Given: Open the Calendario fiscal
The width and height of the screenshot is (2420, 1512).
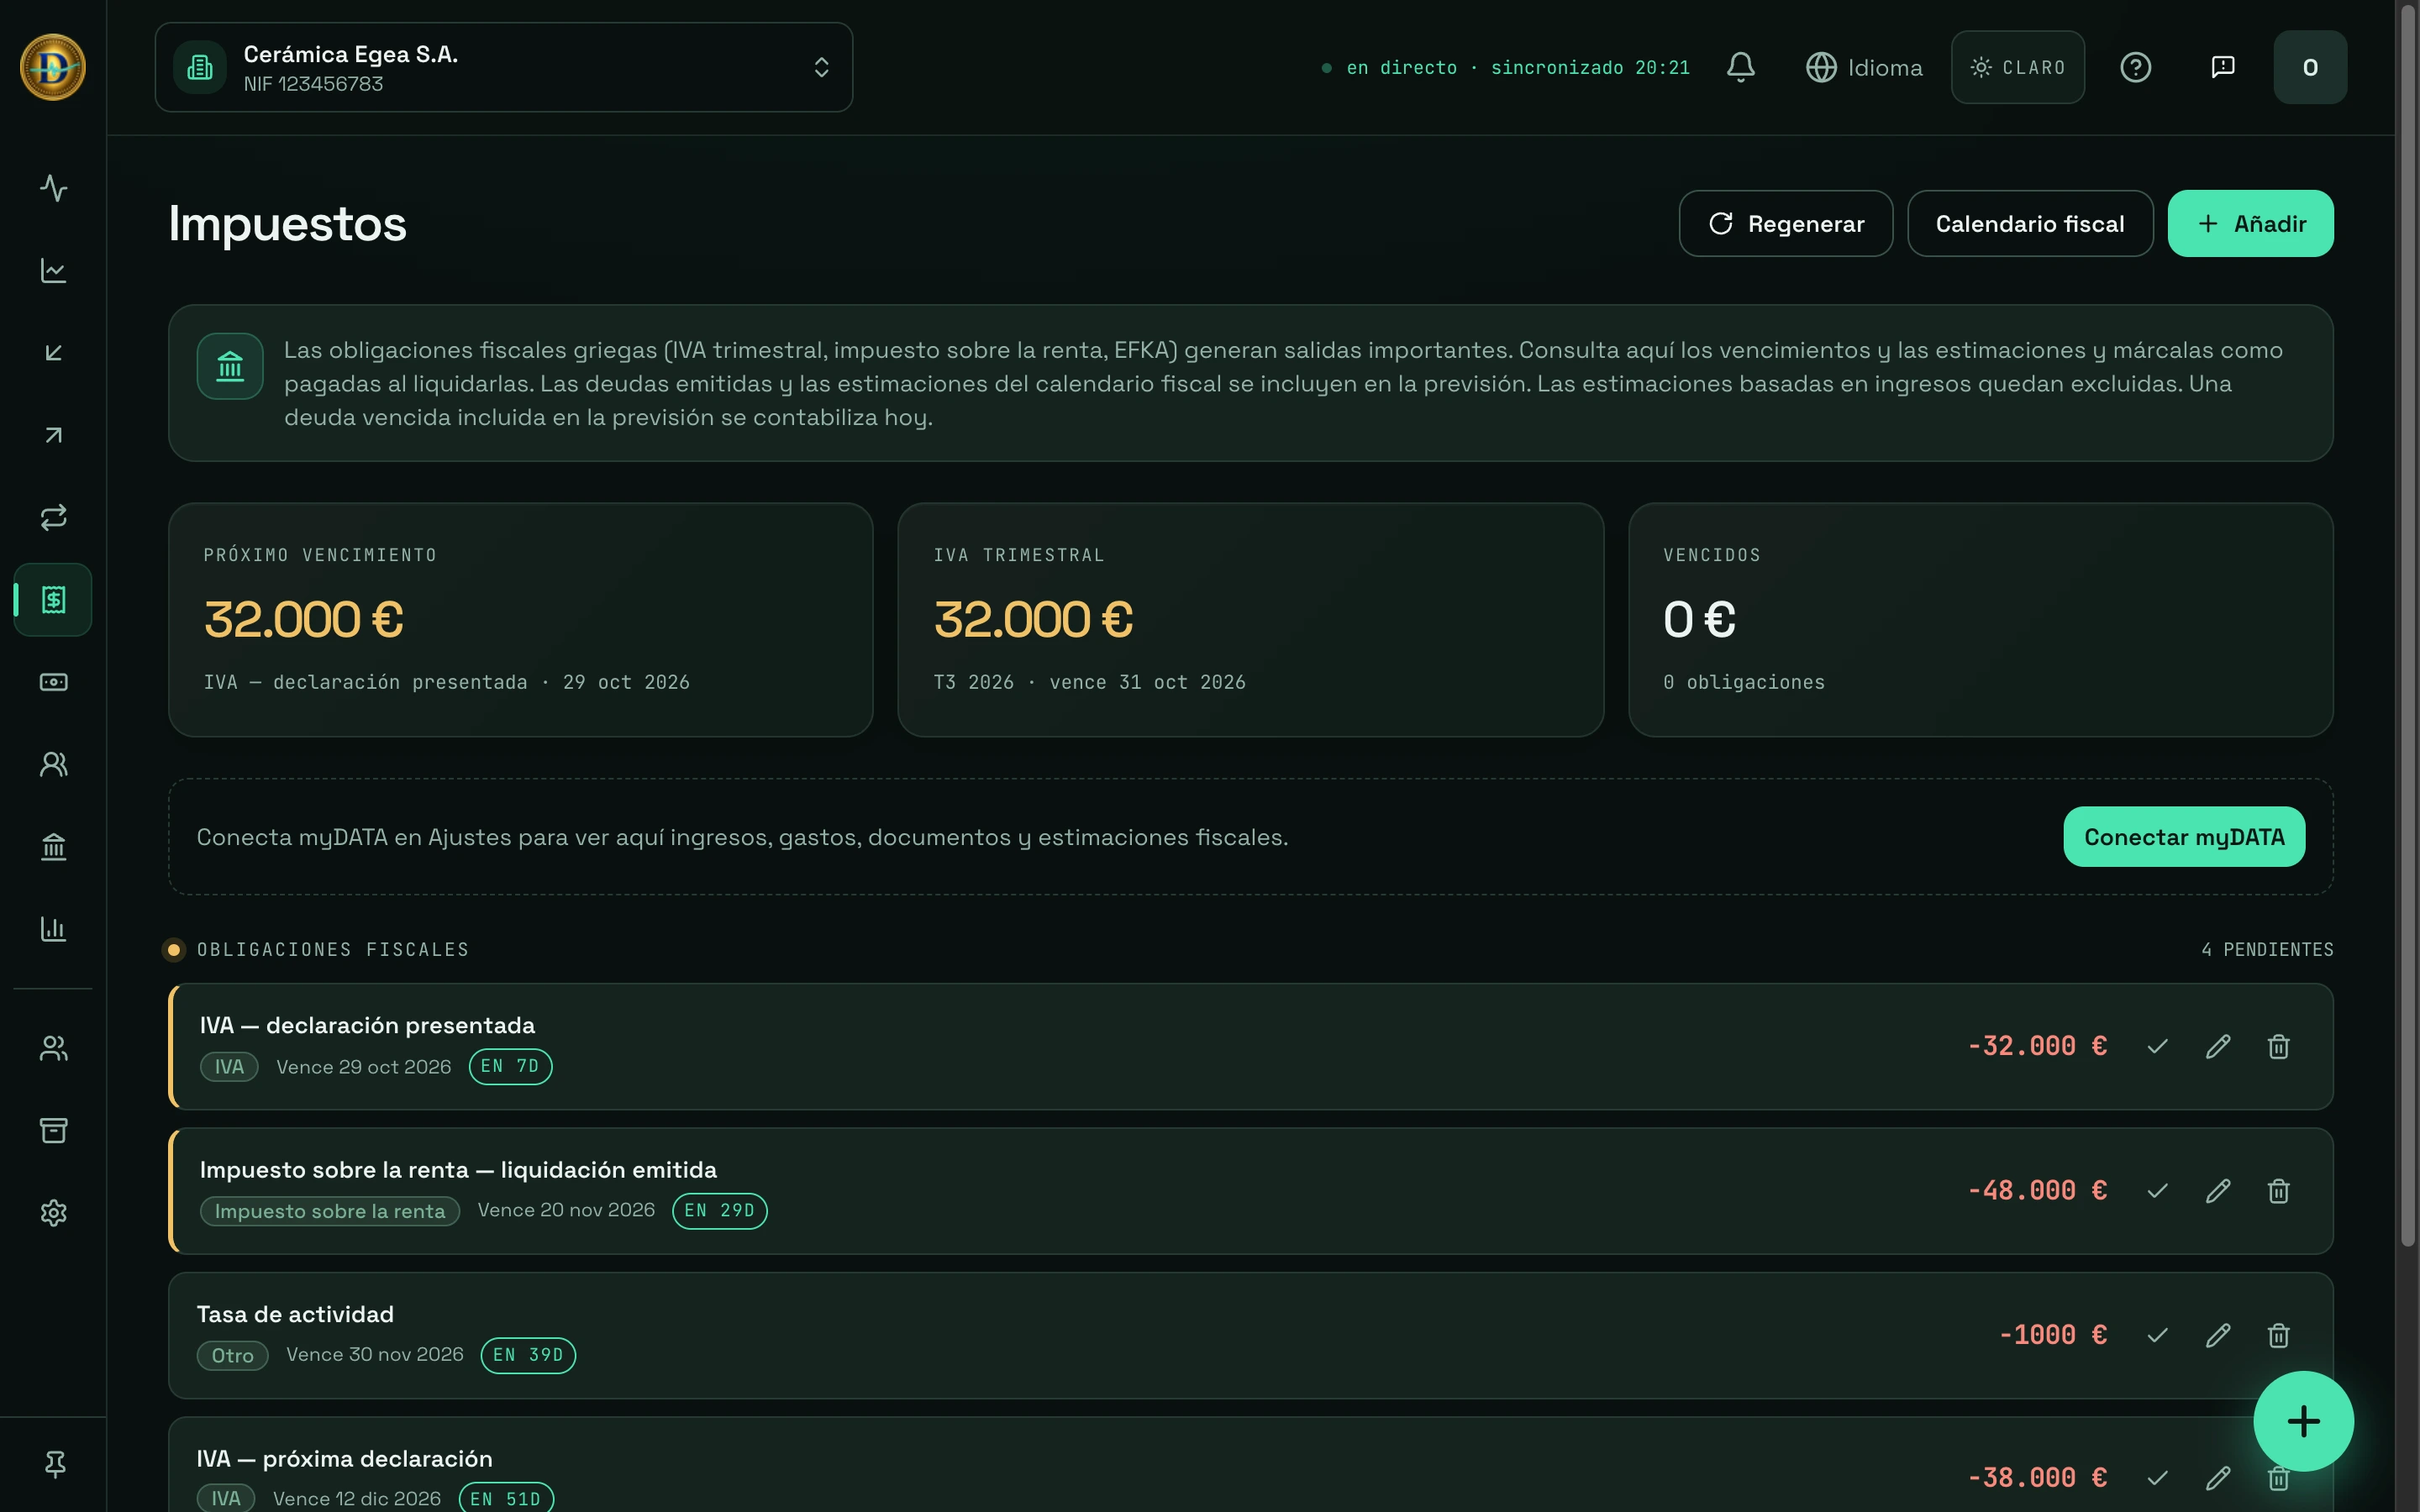Looking at the screenshot, I should (2029, 223).
